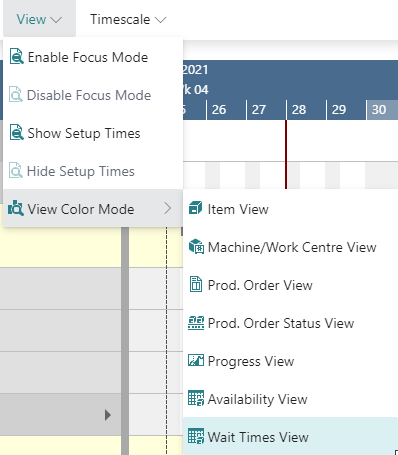Open the View dropdown menu
This screenshot has width=398, height=455.
39,19
